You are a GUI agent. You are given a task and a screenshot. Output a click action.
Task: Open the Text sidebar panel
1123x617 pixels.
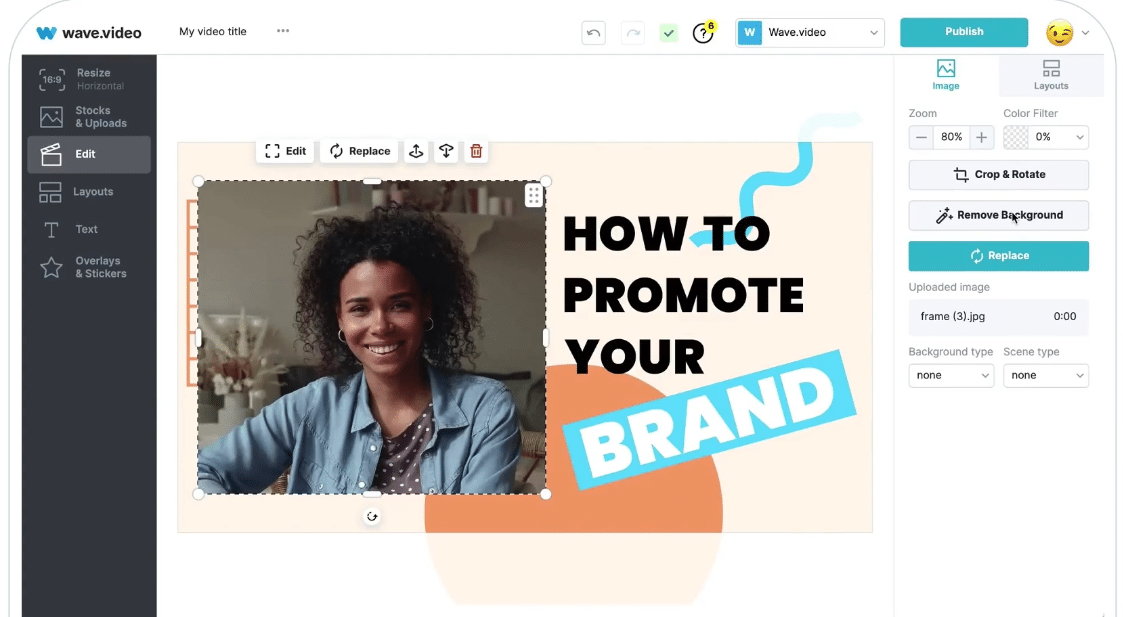[89, 229]
